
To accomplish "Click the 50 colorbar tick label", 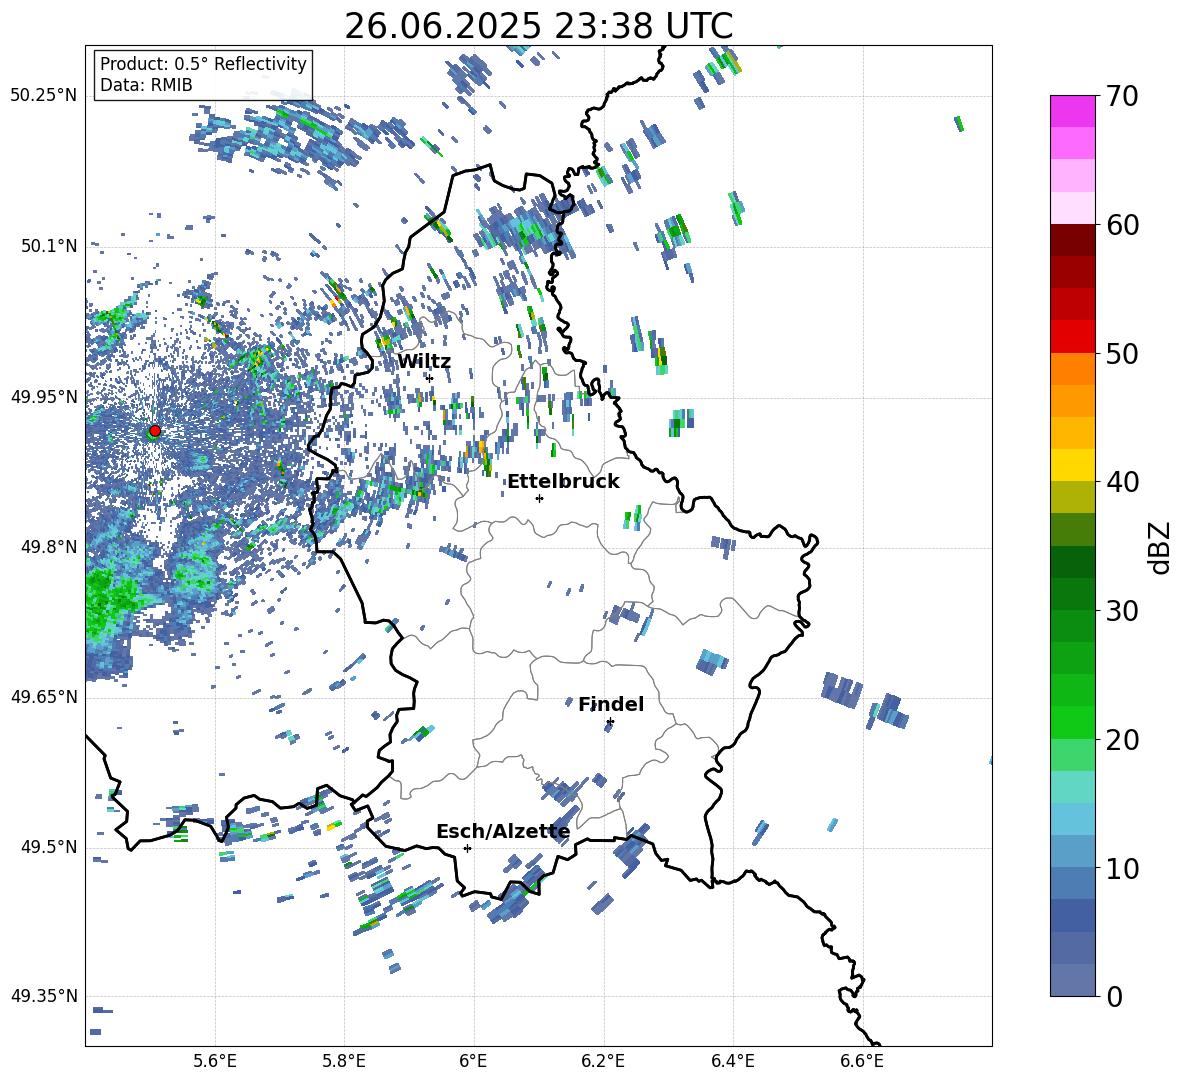I will (1122, 354).
